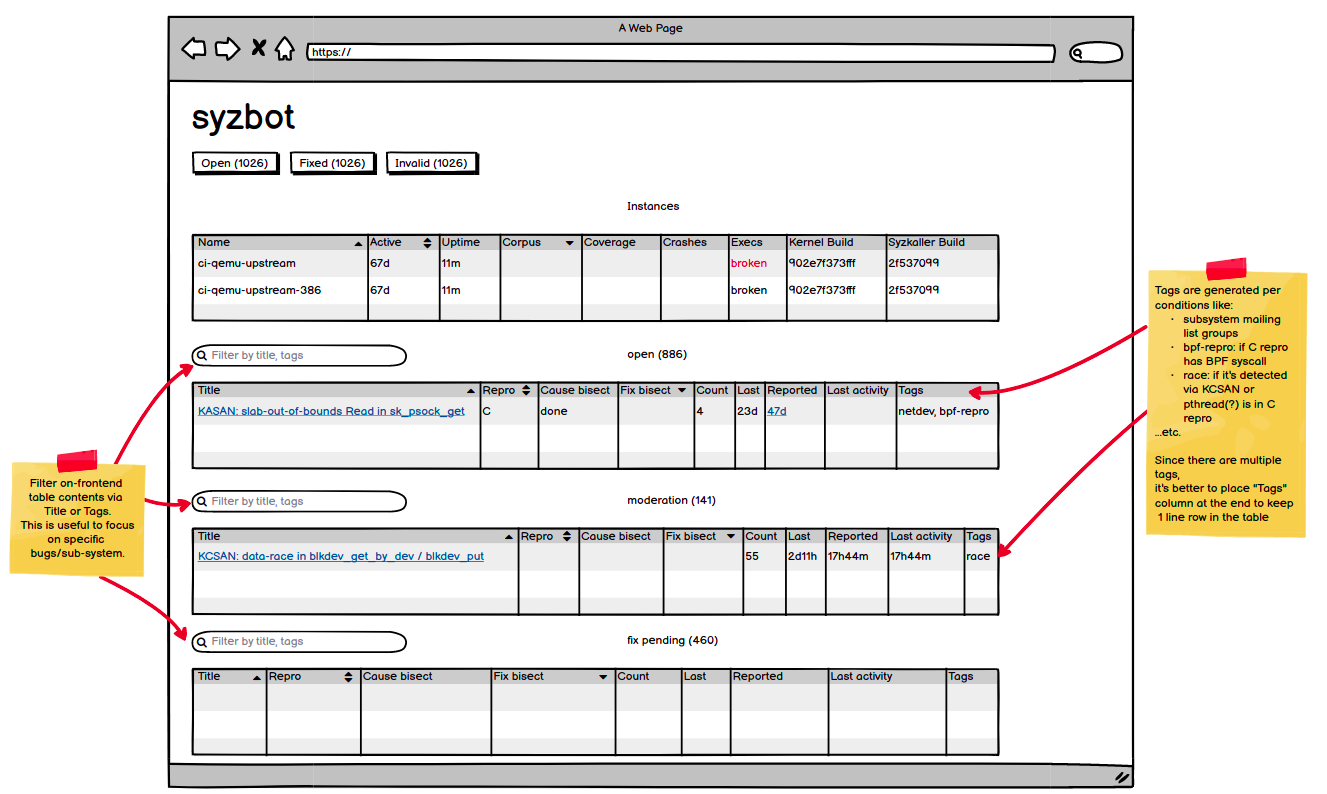Focus the filter field above moderation table
The width and height of the screenshot is (1327, 794).
click(300, 501)
